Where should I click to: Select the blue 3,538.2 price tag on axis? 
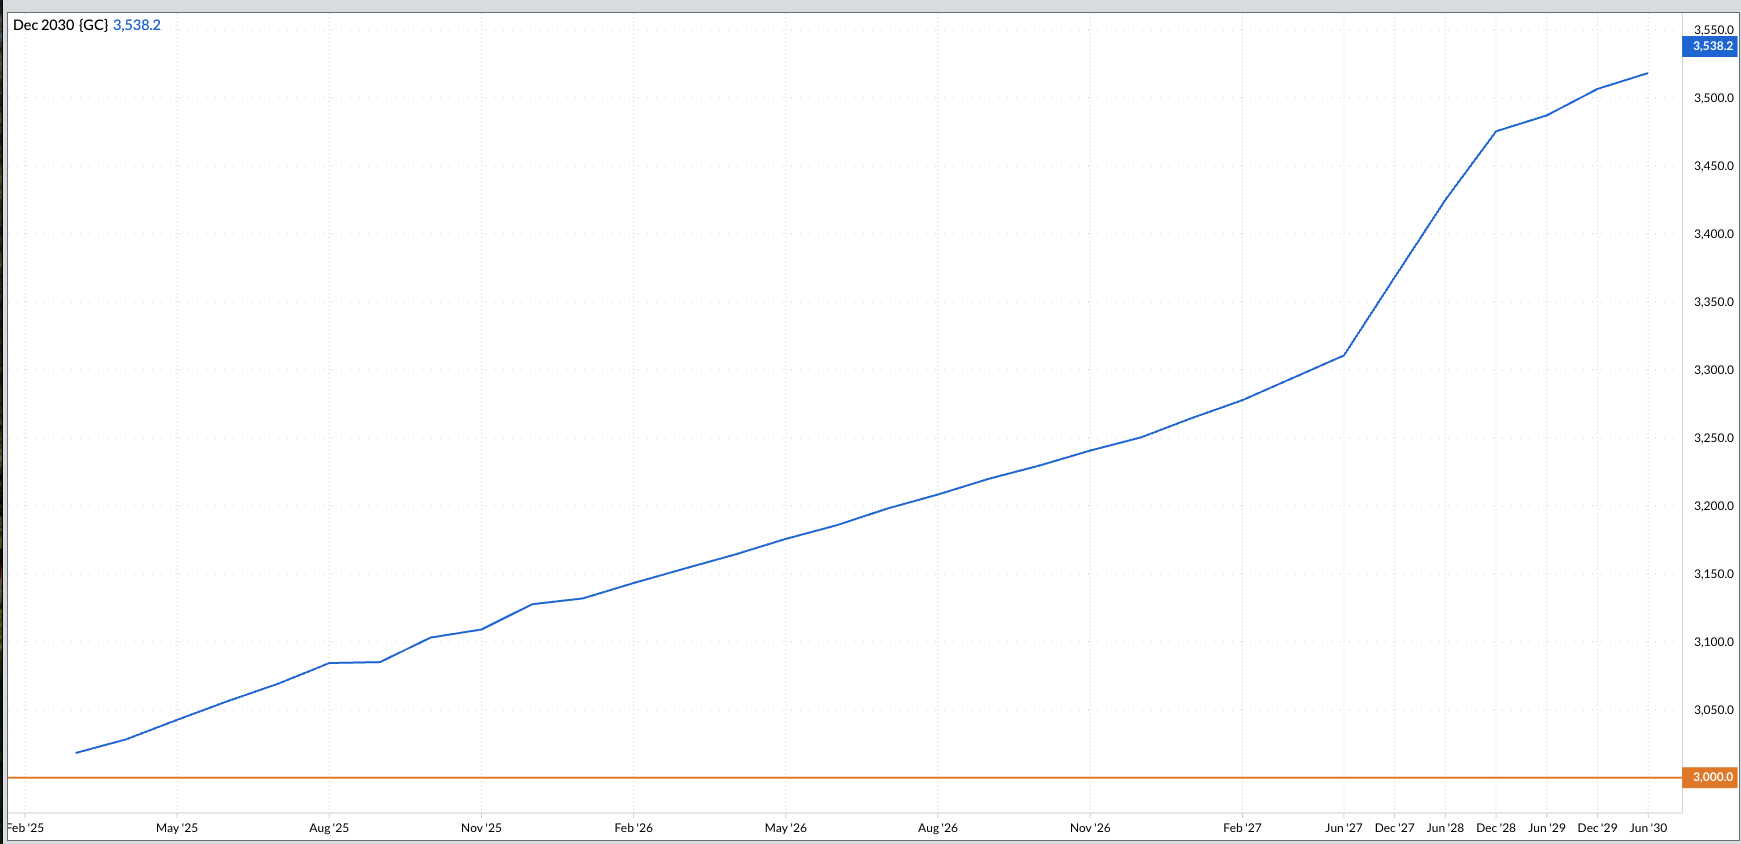click(1712, 46)
